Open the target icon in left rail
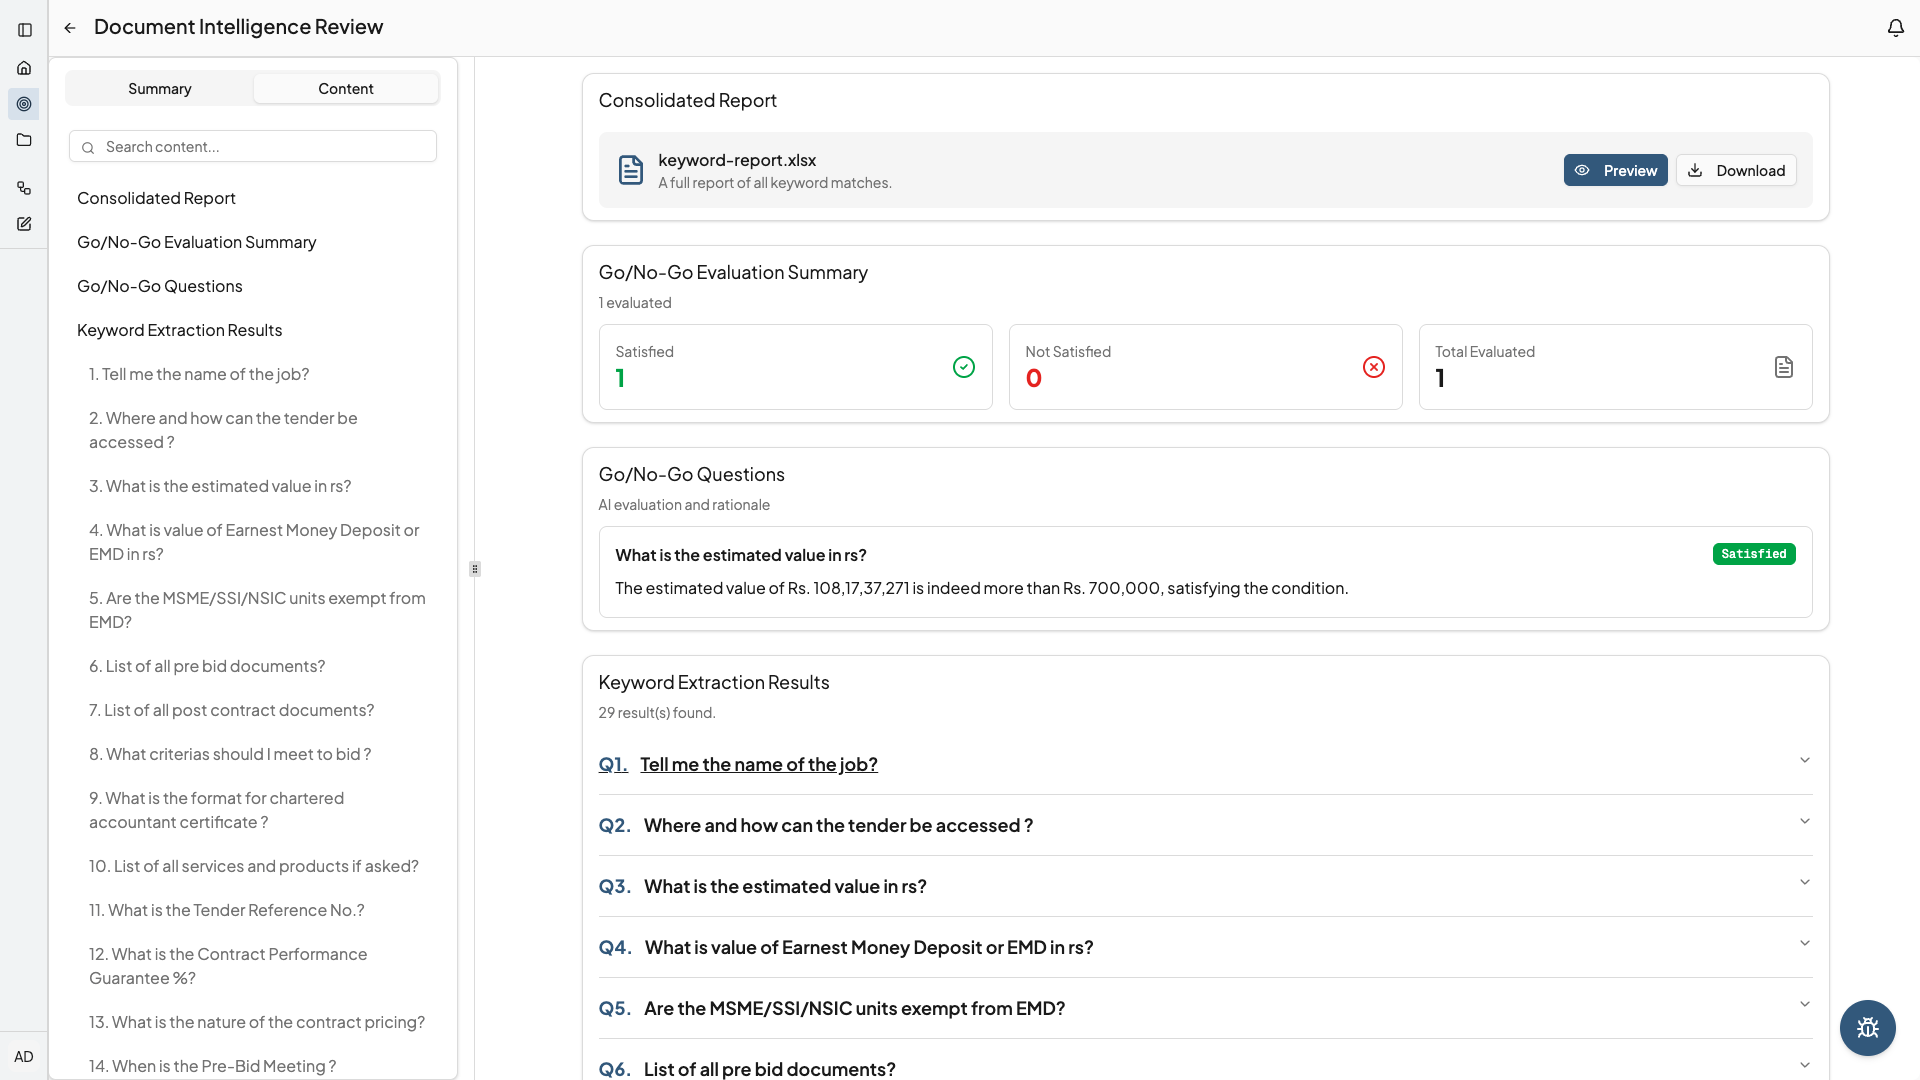 [x=24, y=104]
